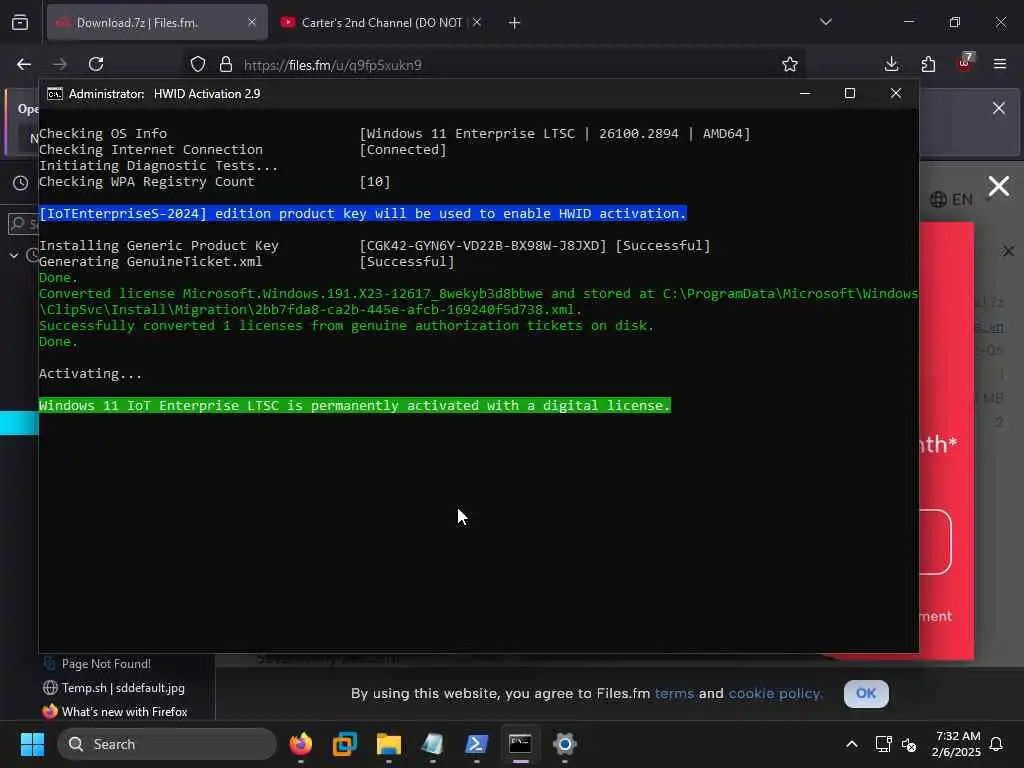
Task: Click the URL address bar
Action: (x=493, y=65)
